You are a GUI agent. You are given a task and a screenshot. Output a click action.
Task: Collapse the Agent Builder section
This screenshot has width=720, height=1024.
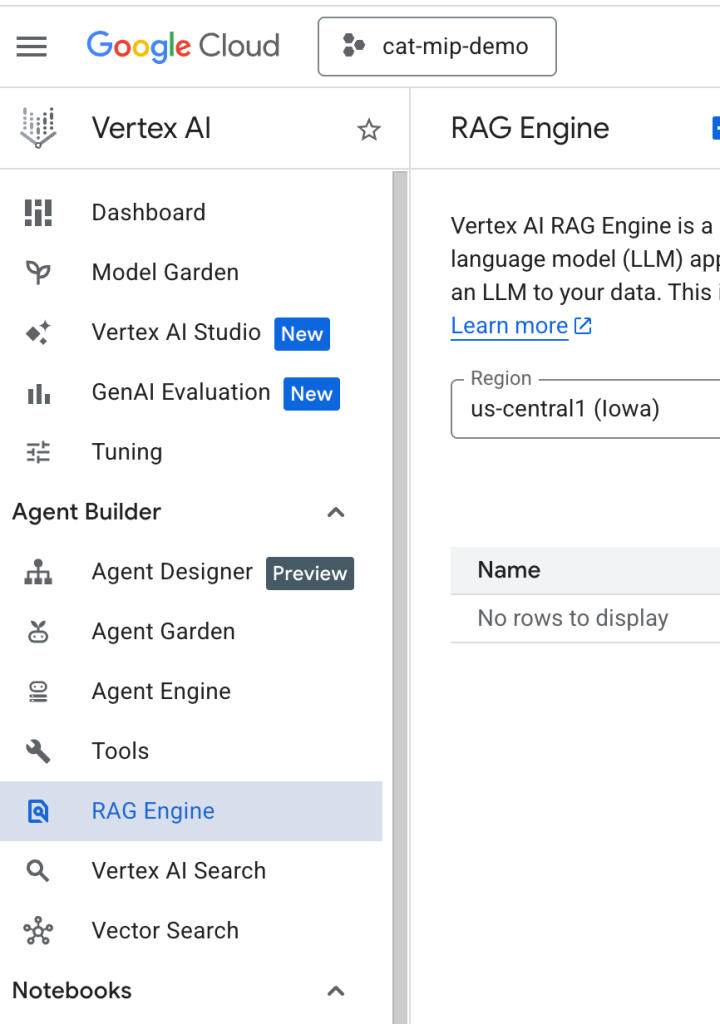point(336,512)
